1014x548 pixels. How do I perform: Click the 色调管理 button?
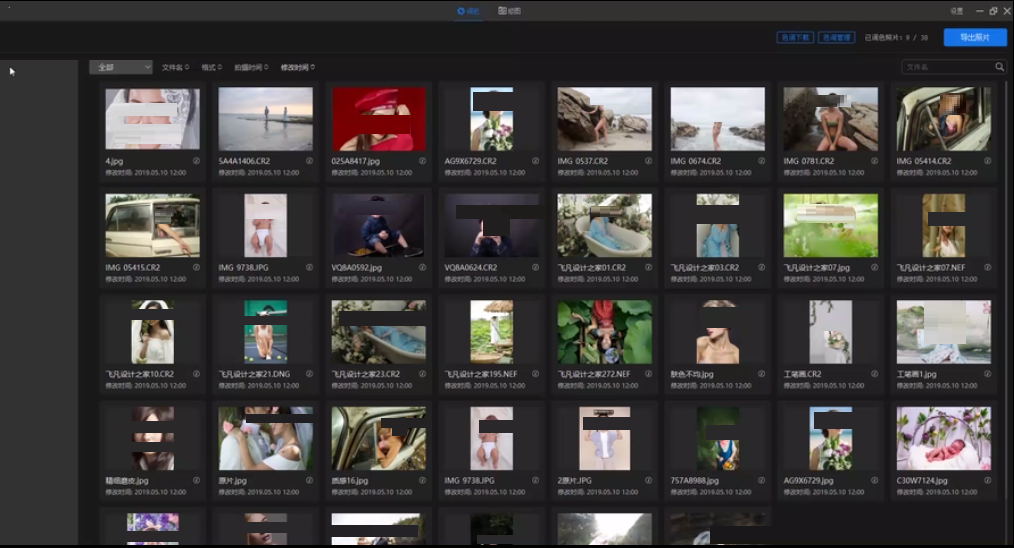pos(836,38)
